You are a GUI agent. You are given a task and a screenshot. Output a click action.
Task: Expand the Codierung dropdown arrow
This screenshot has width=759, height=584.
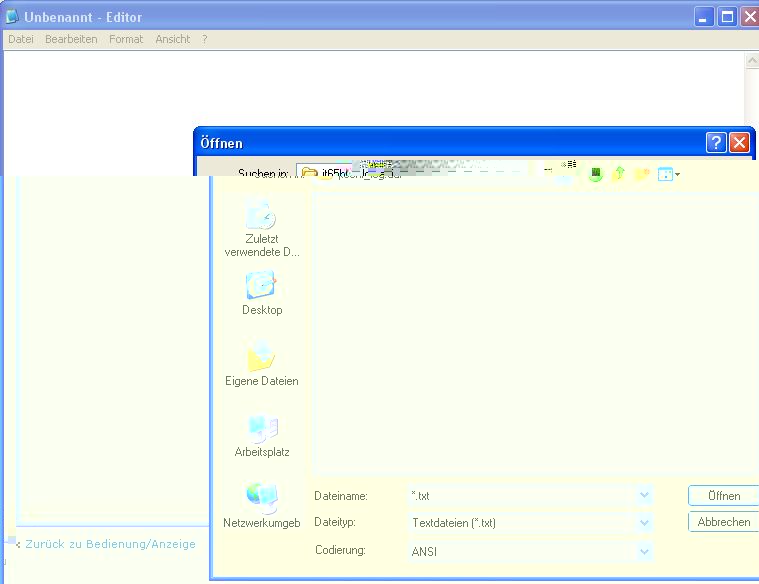(x=644, y=551)
